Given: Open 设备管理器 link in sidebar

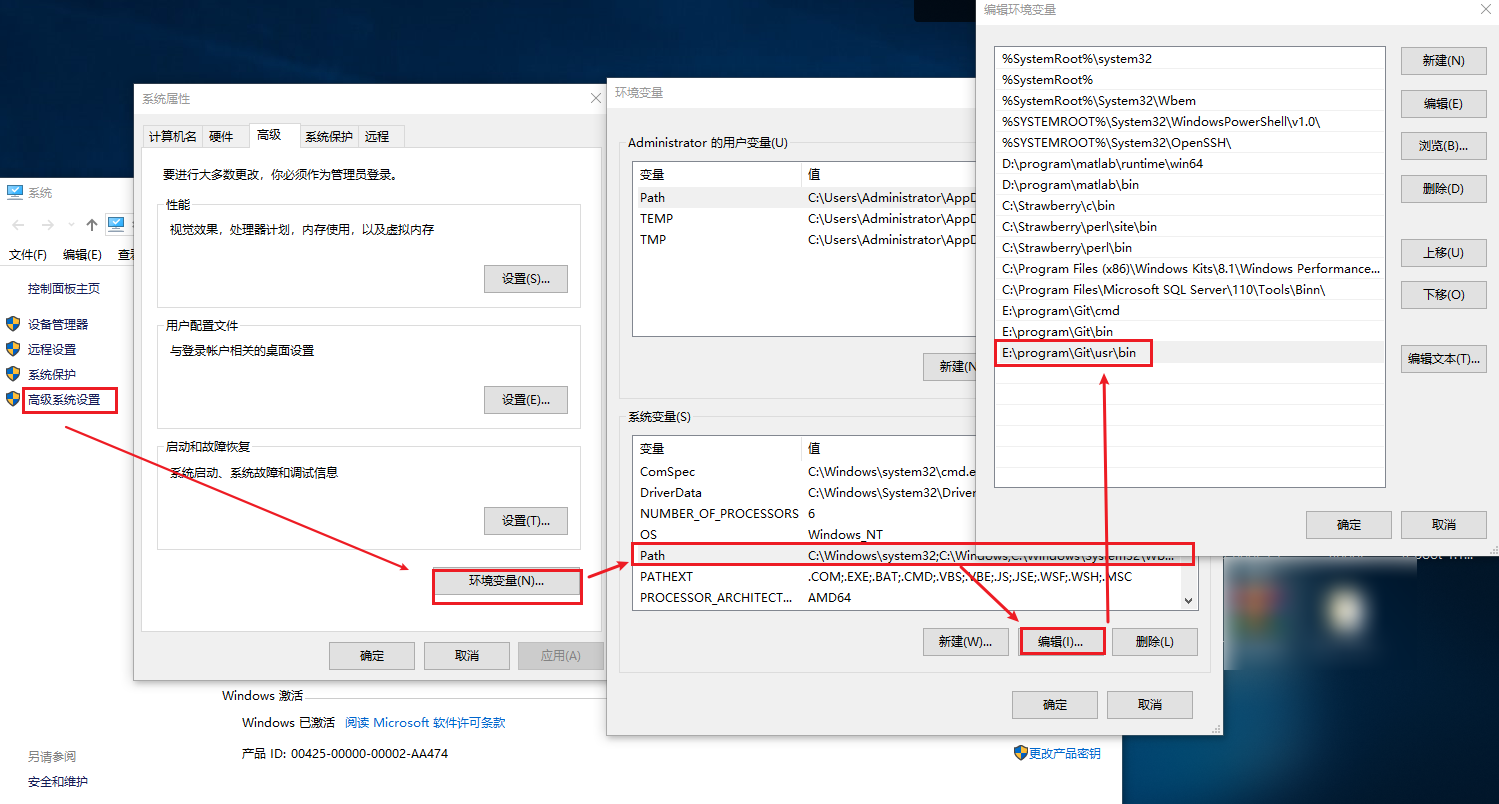Looking at the screenshot, I should pyautogui.click(x=58, y=324).
